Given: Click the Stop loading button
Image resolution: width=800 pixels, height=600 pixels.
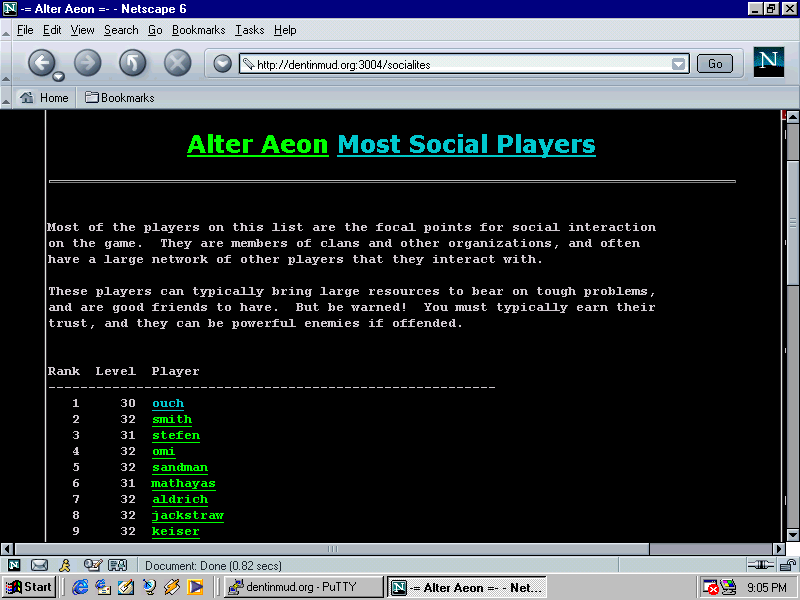Looking at the screenshot, I should (x=177, y=63).
